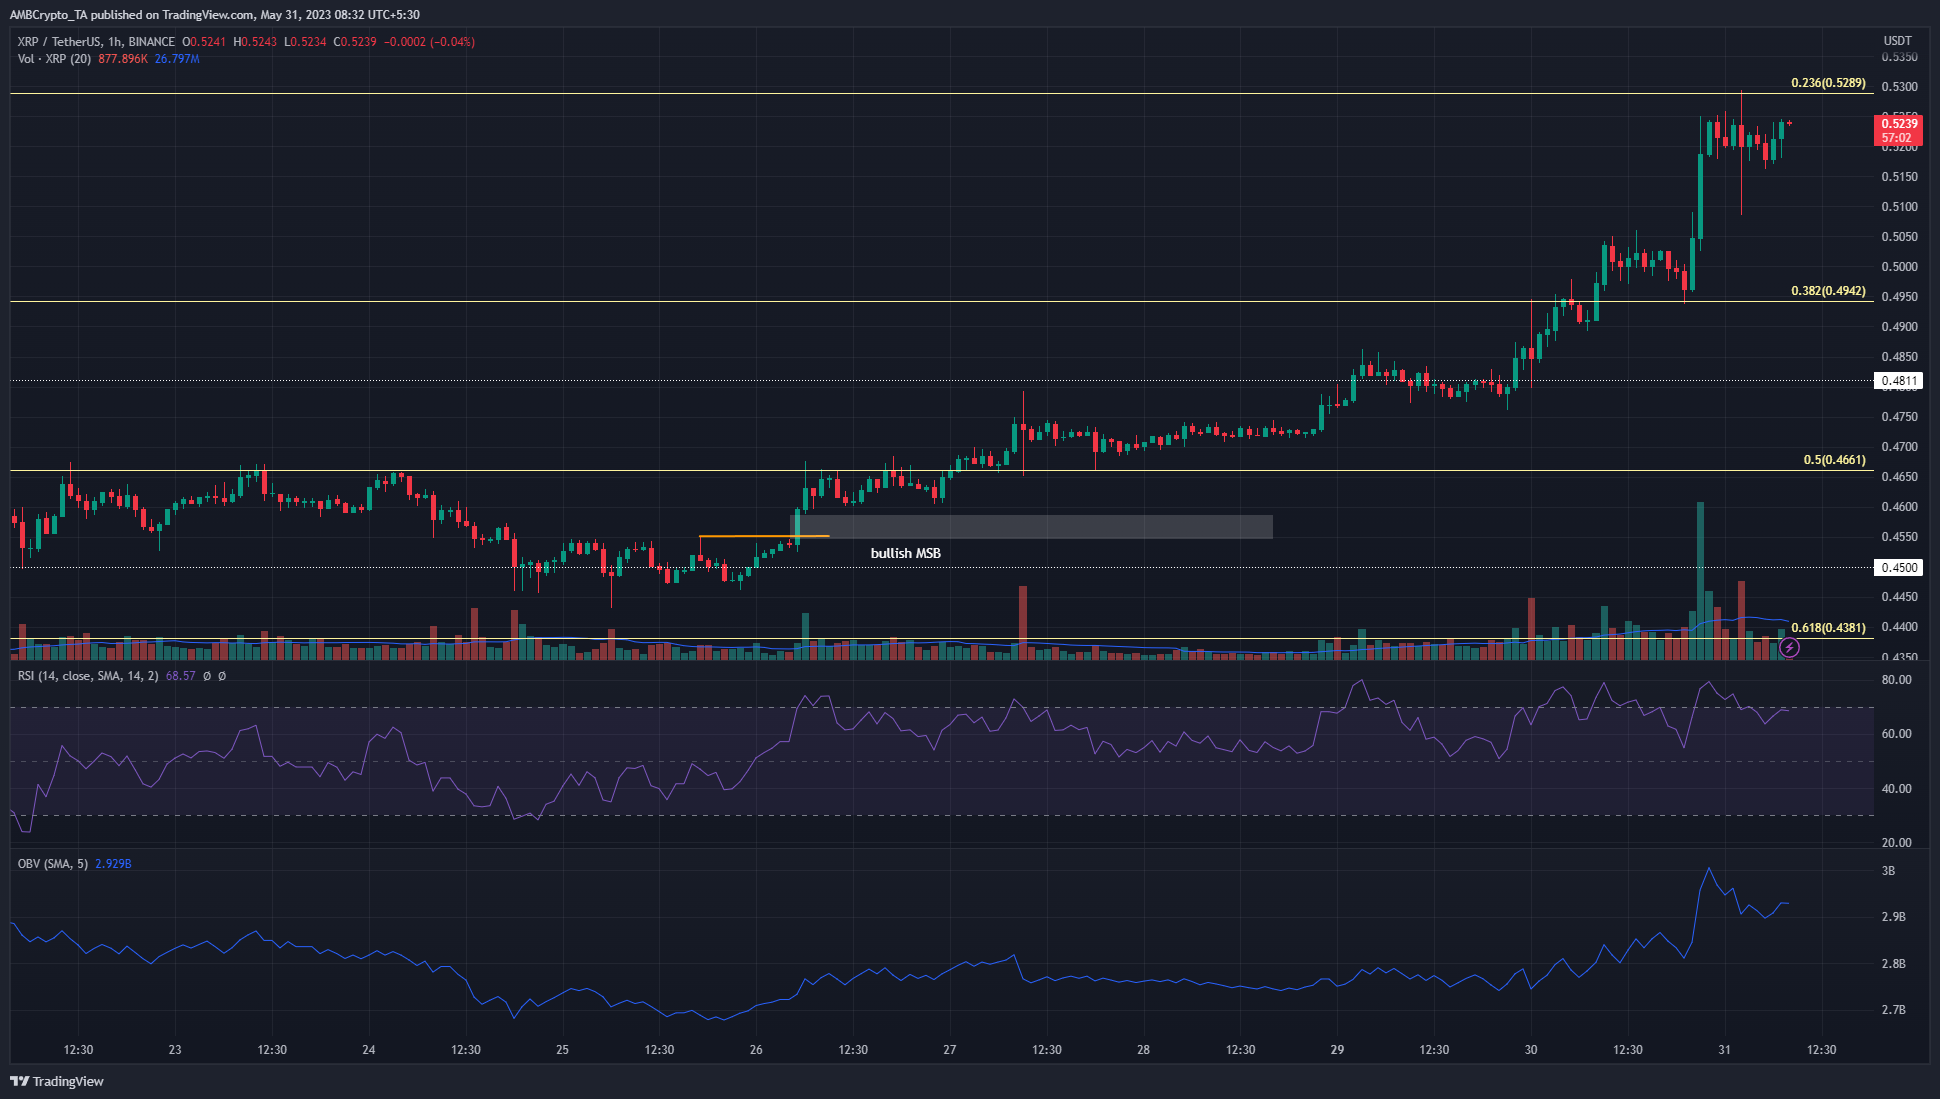The height and width of the screenshot is (1099, 1940).
Task: Click the 0.4811 horizontal line price tag
Action: tap(1898, 381)
